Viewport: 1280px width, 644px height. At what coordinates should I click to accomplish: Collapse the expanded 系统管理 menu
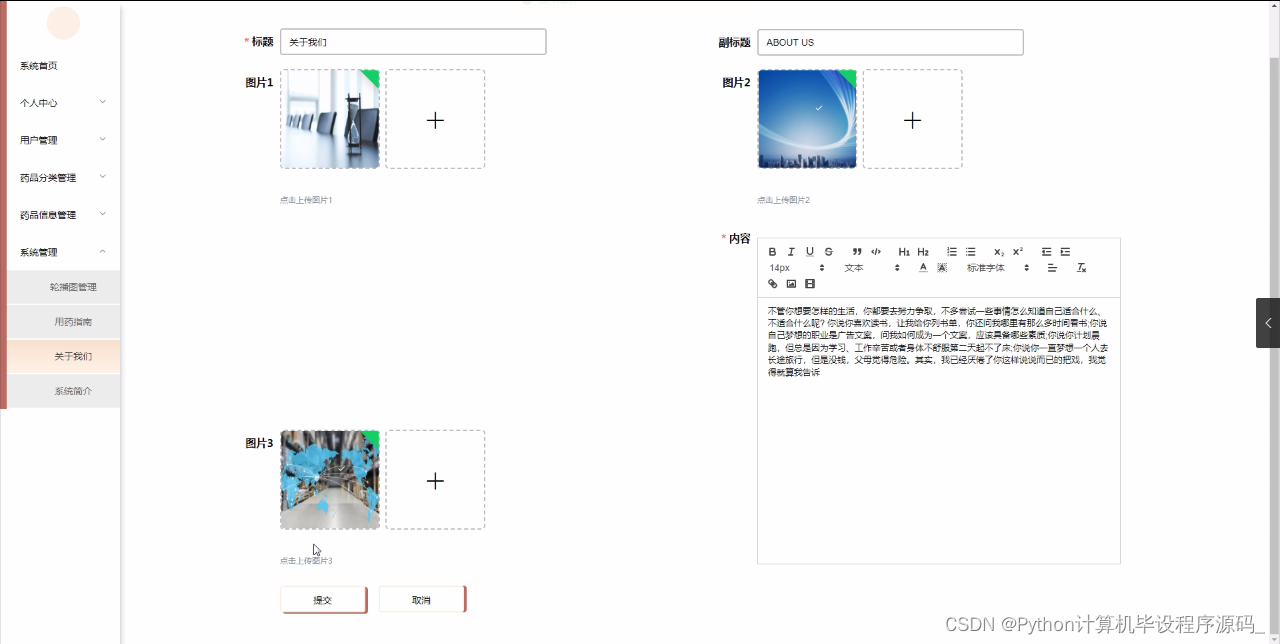(x=53, y=251)
